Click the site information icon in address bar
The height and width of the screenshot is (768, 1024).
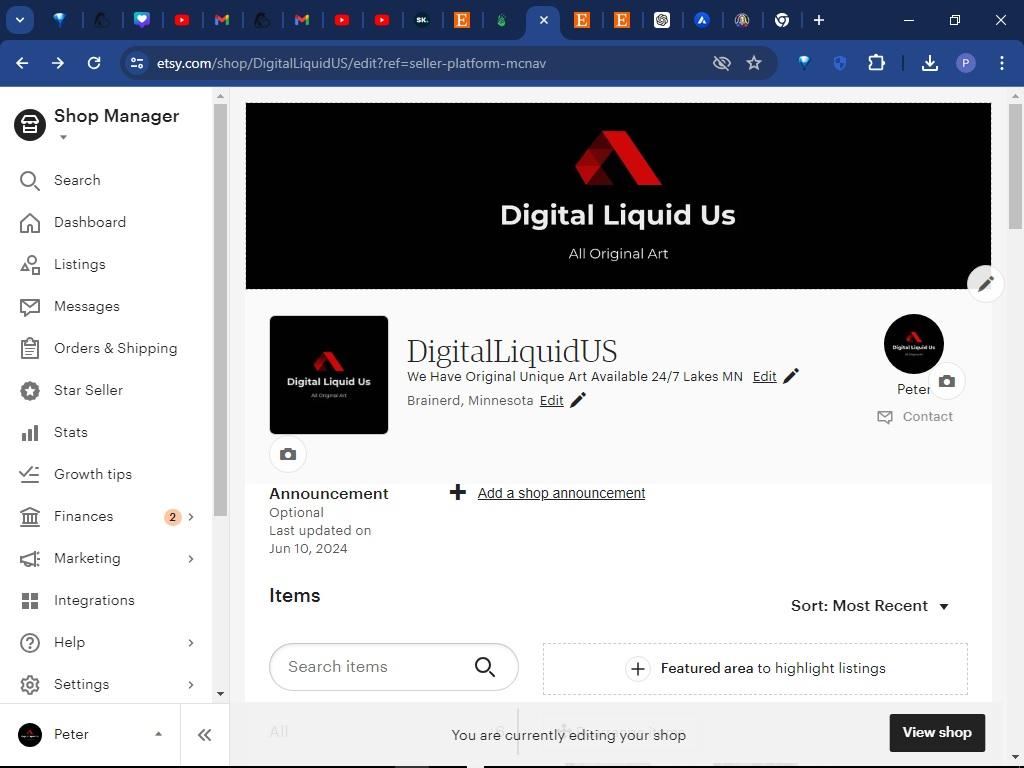136,63
